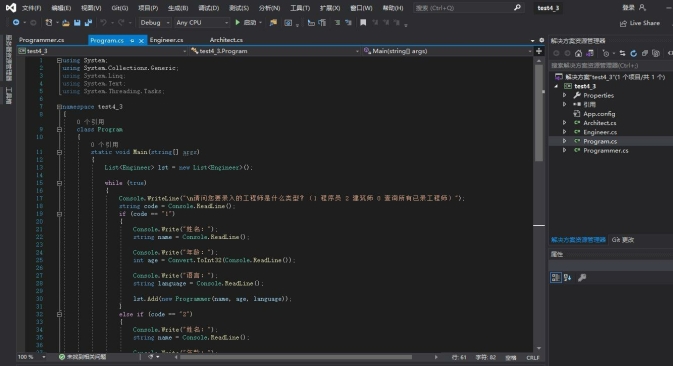Viewport: 673px width, 366px height.
Task: Open the 工具(T) menu
Action: point(300,8)
